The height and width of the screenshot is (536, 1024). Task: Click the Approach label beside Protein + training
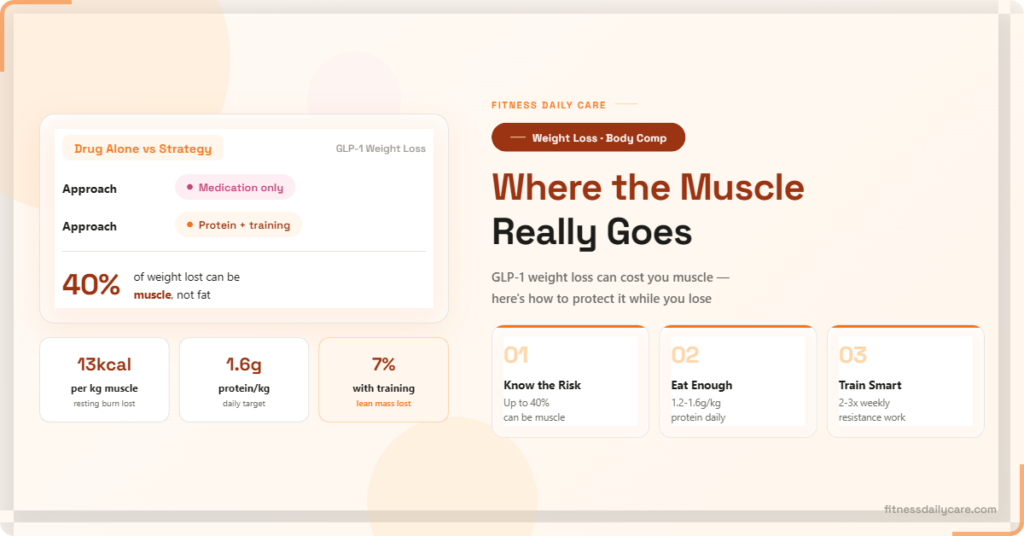point(89,227)
